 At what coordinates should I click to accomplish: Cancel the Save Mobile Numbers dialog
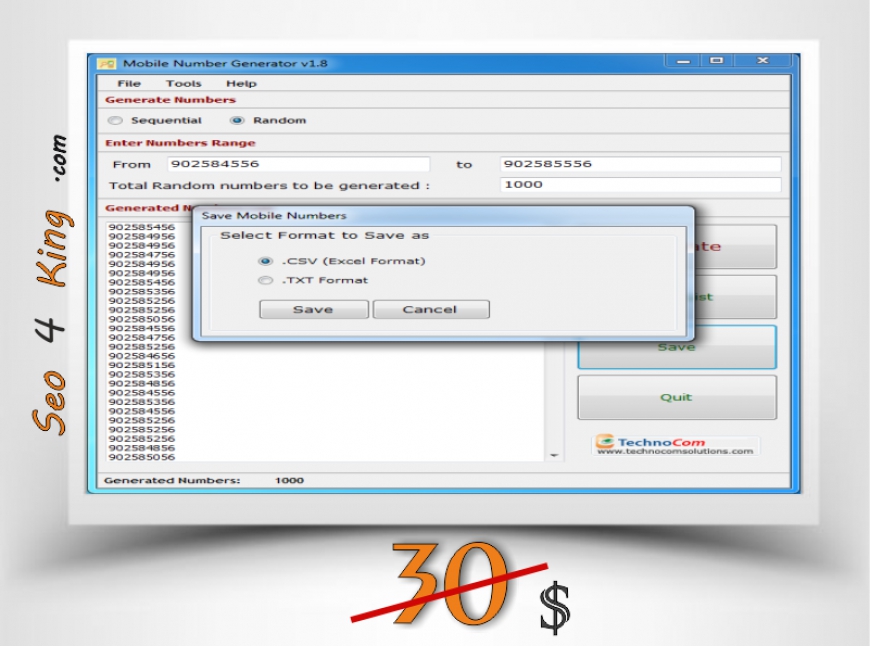click(431, 309)
